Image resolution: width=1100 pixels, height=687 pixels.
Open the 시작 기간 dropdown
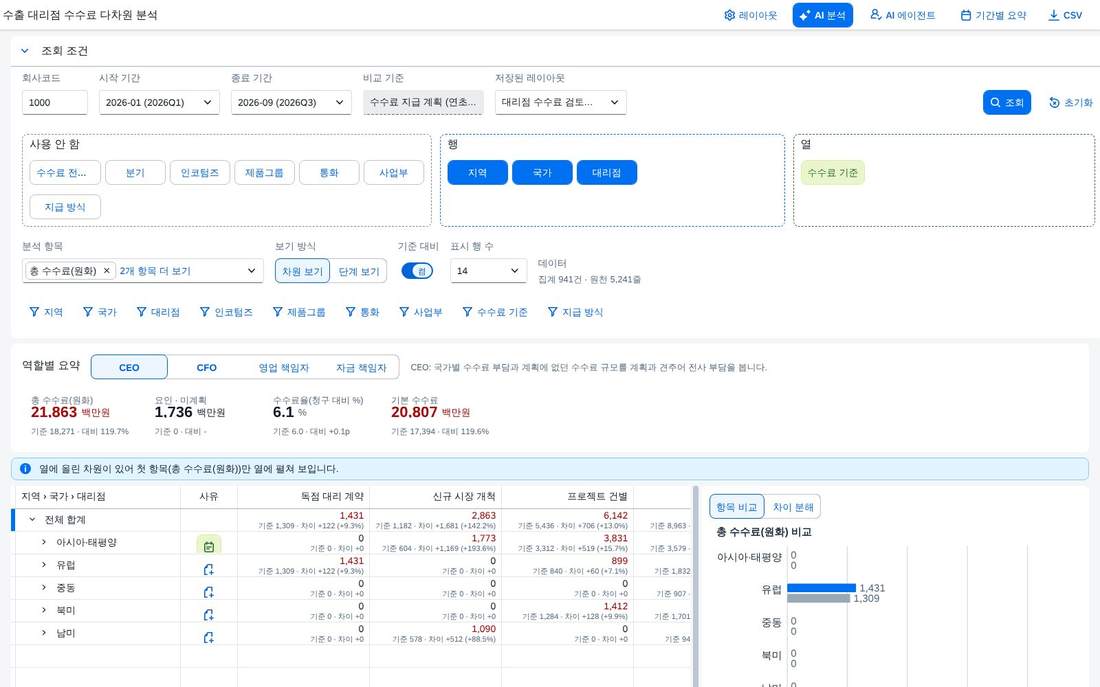tap(159, 102)
